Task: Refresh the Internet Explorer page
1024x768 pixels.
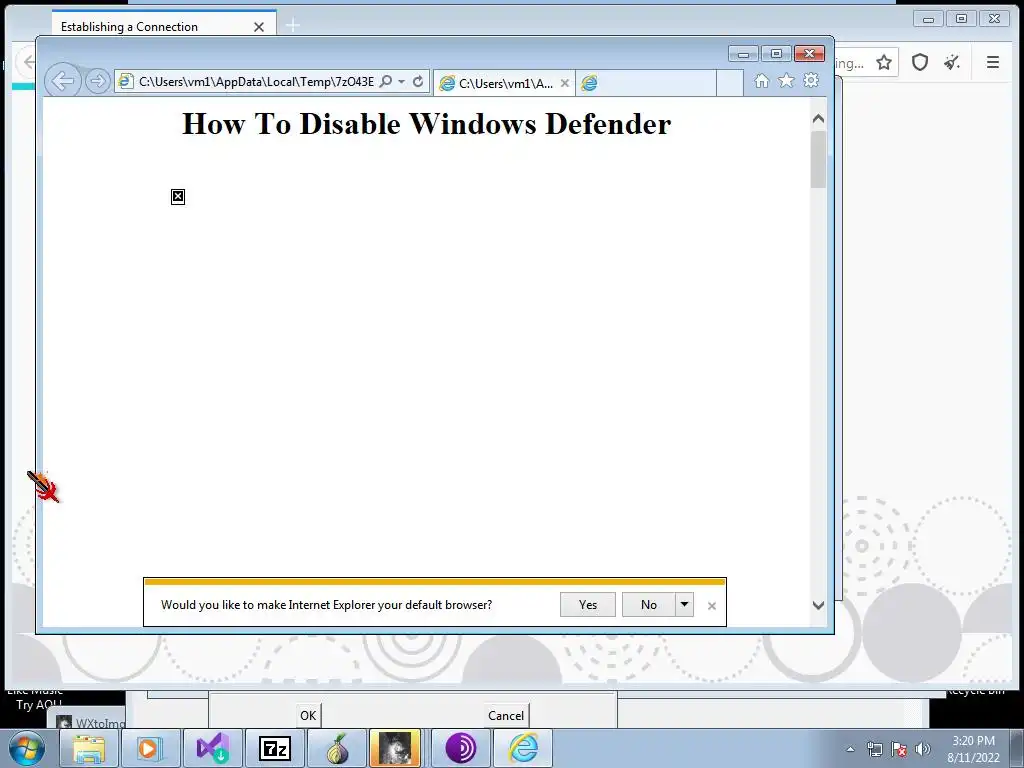Action: pos(418,81)
